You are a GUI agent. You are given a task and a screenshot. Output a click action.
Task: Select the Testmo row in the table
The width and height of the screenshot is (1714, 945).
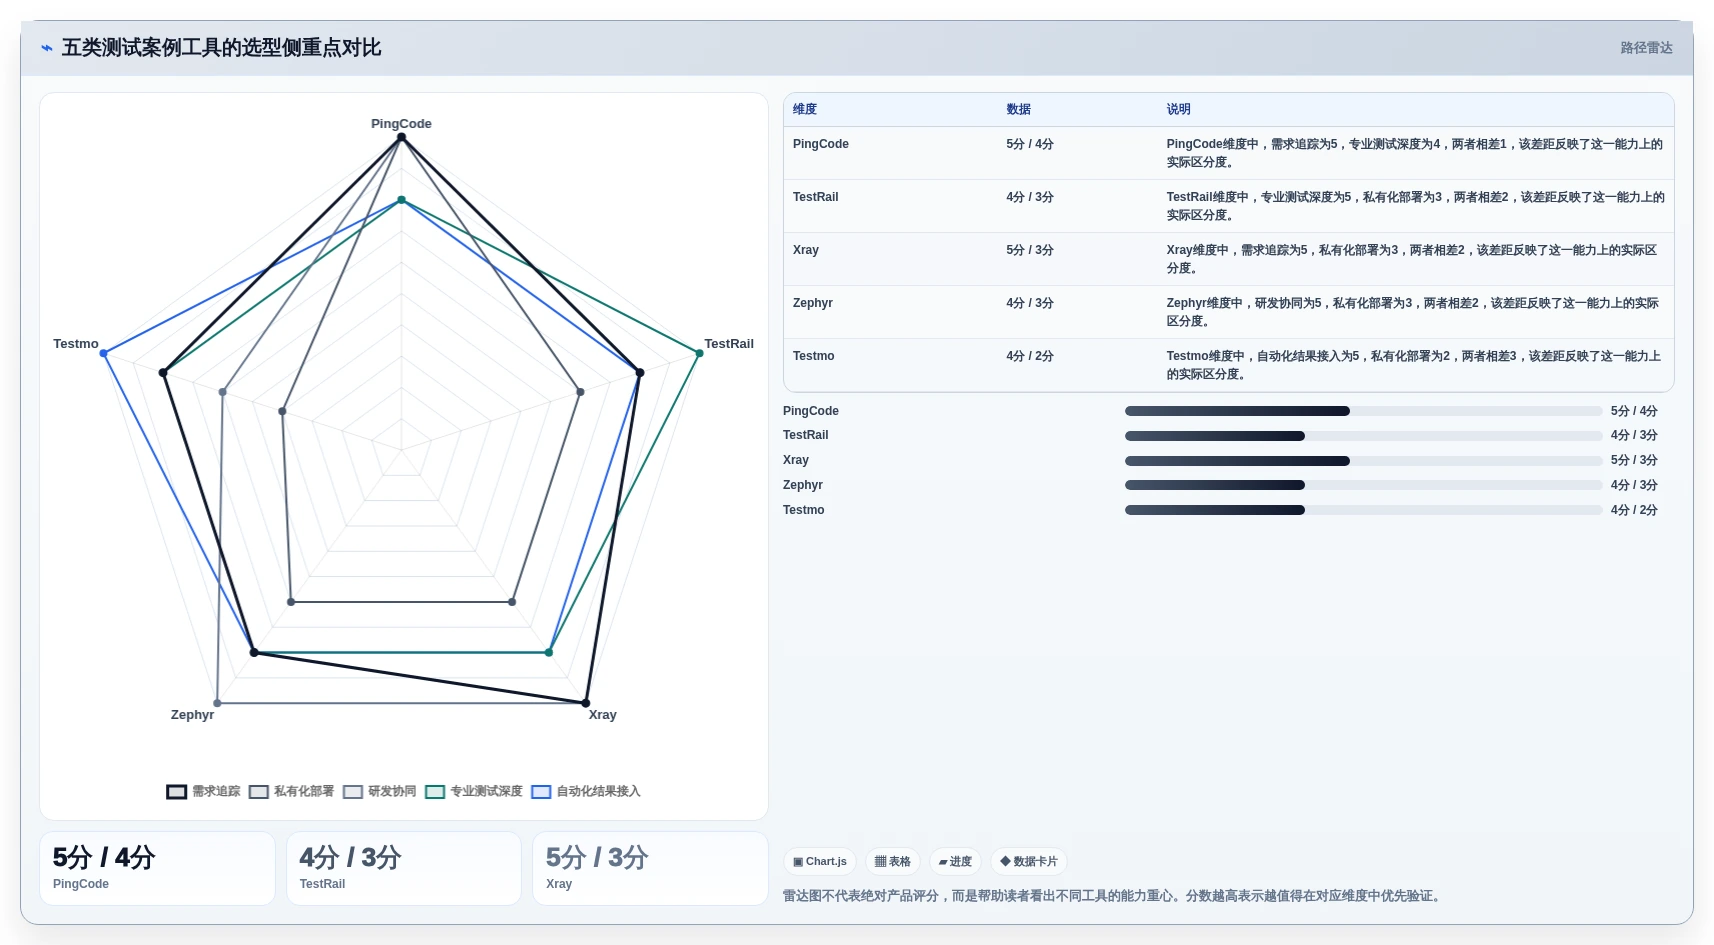click(1228, 365)
